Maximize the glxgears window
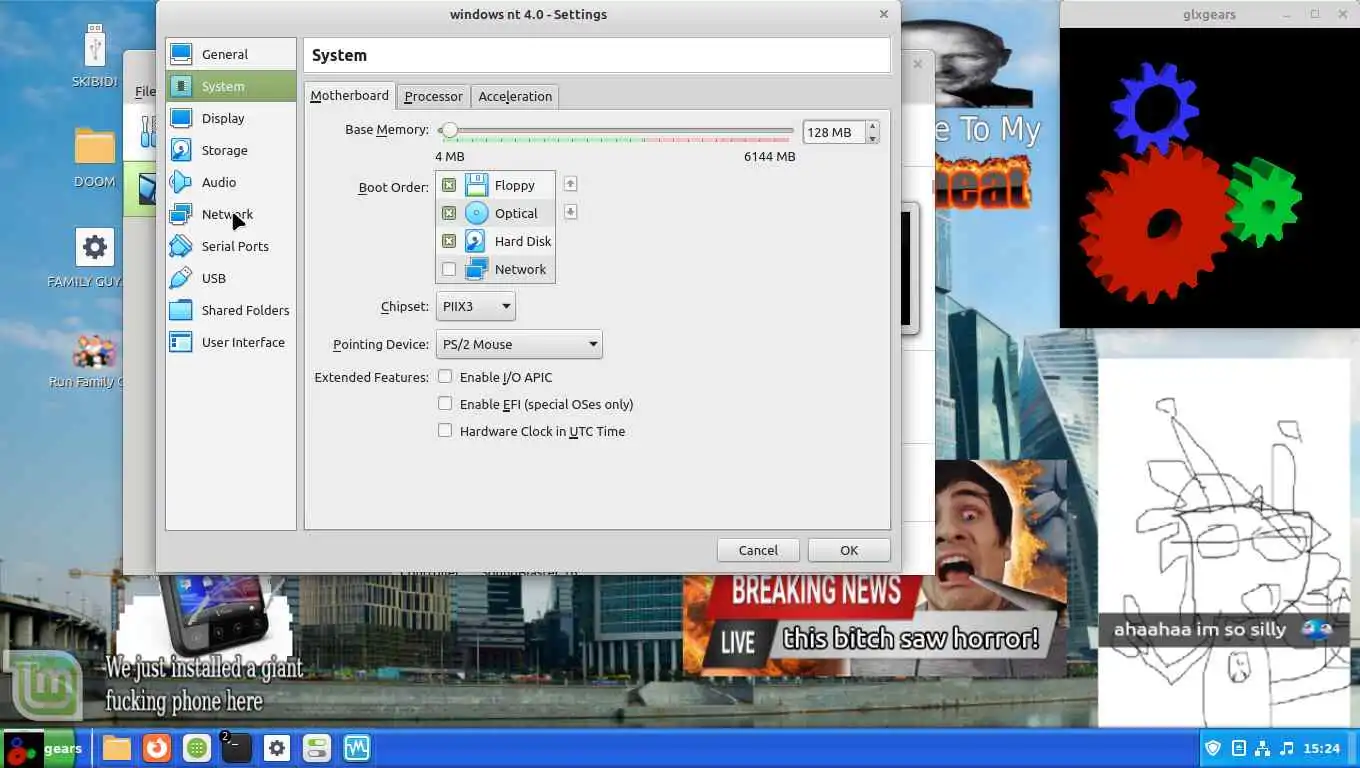The height and width of the screenshot is (768, 1360). tap(1314, 14)
